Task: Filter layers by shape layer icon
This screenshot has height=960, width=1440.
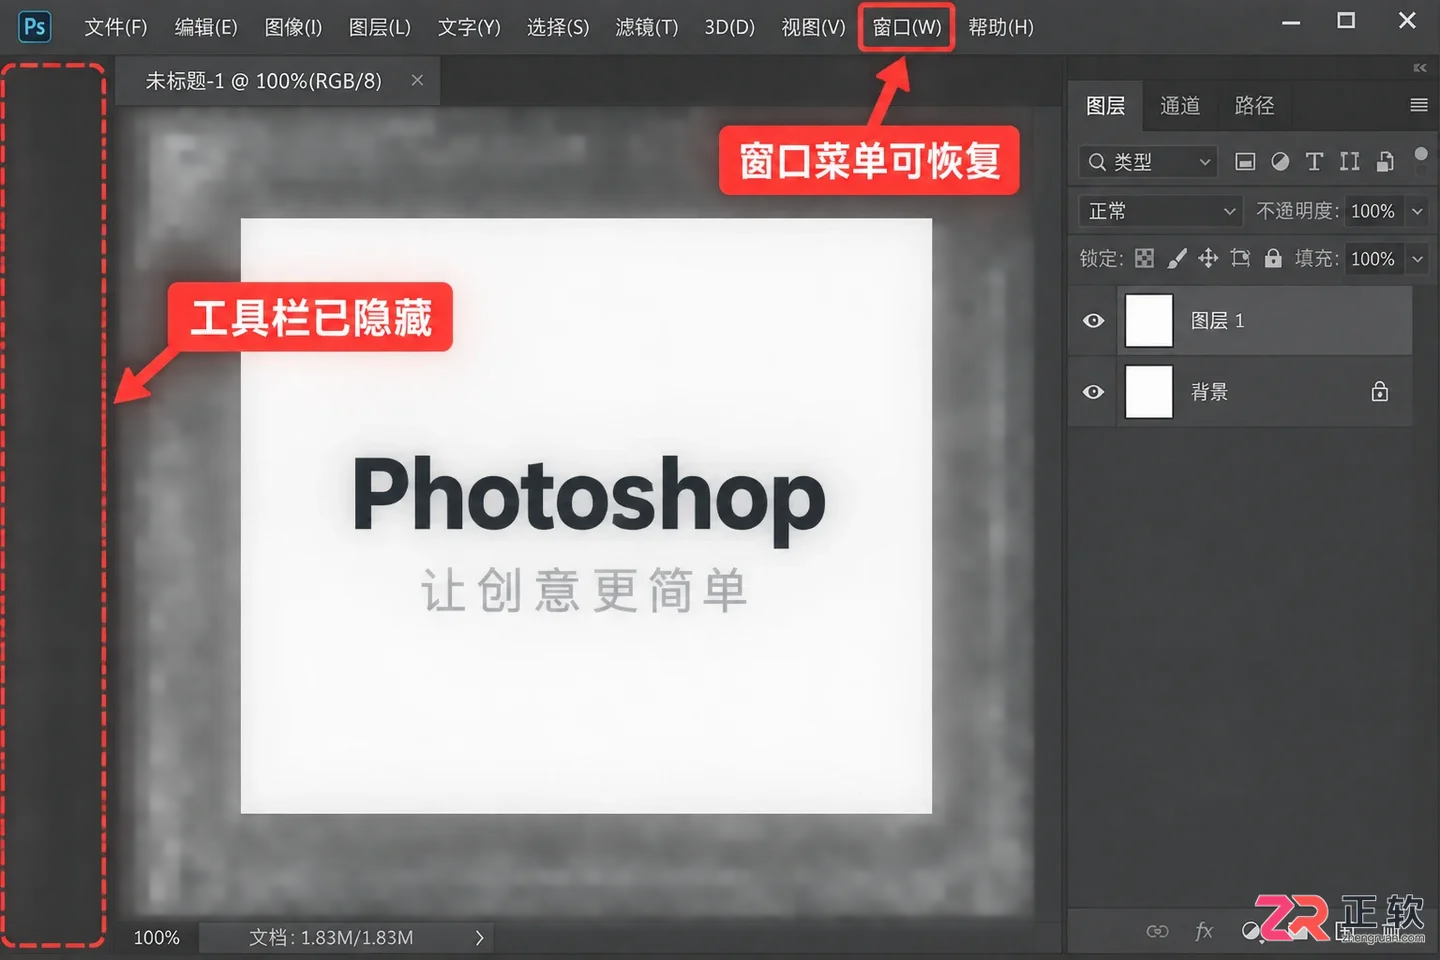Action: coord(1349,162)
